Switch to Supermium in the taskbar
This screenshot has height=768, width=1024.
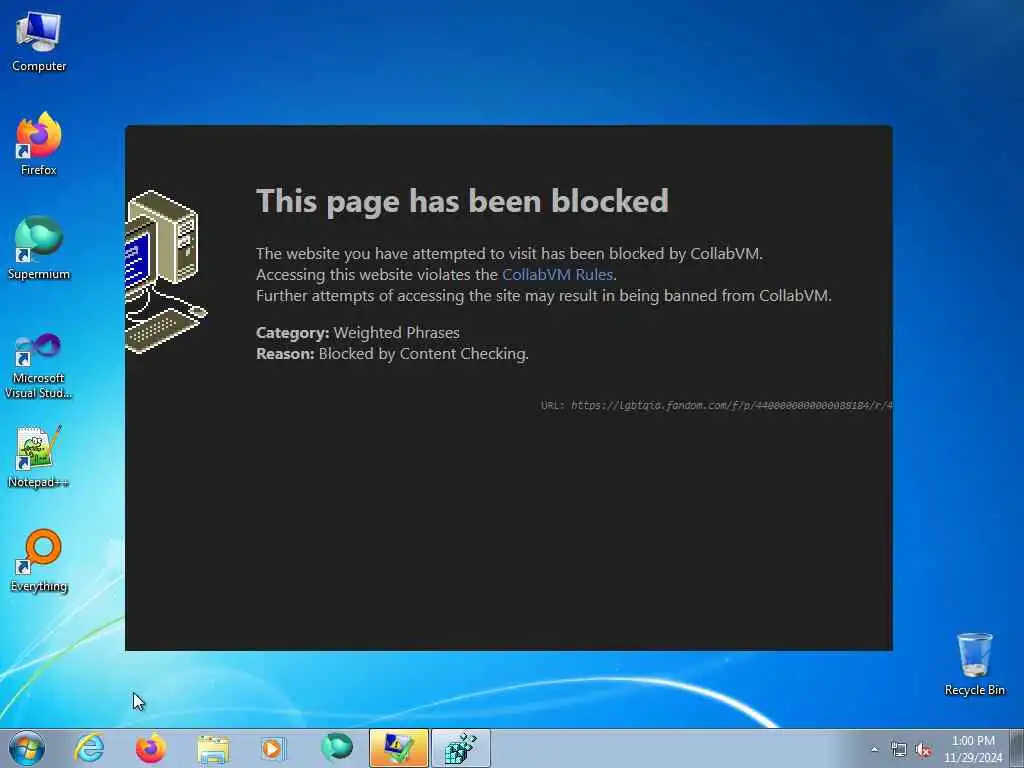pyautogui.click(x=336, y=748)
